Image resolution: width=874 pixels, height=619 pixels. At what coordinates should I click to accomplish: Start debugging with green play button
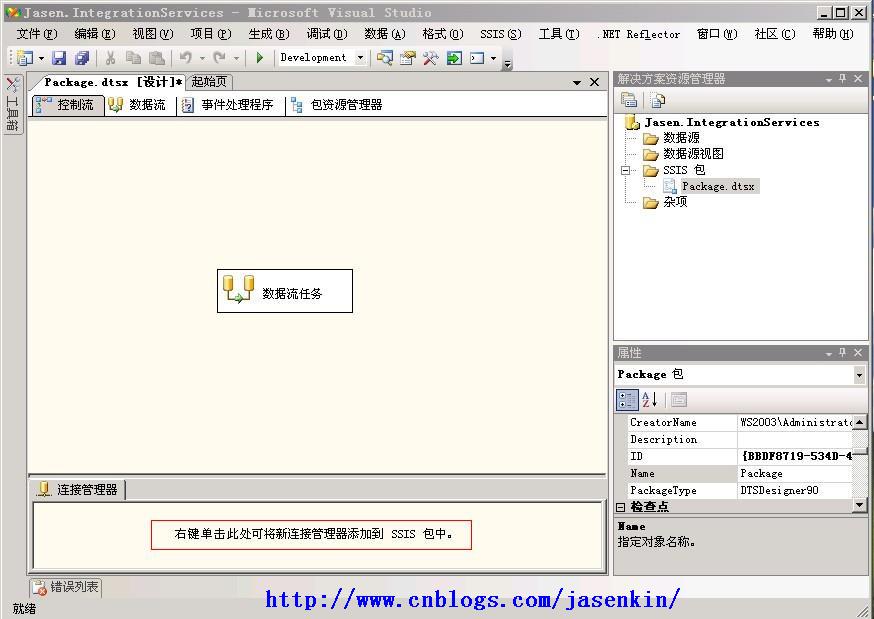(x=259, y=57)
